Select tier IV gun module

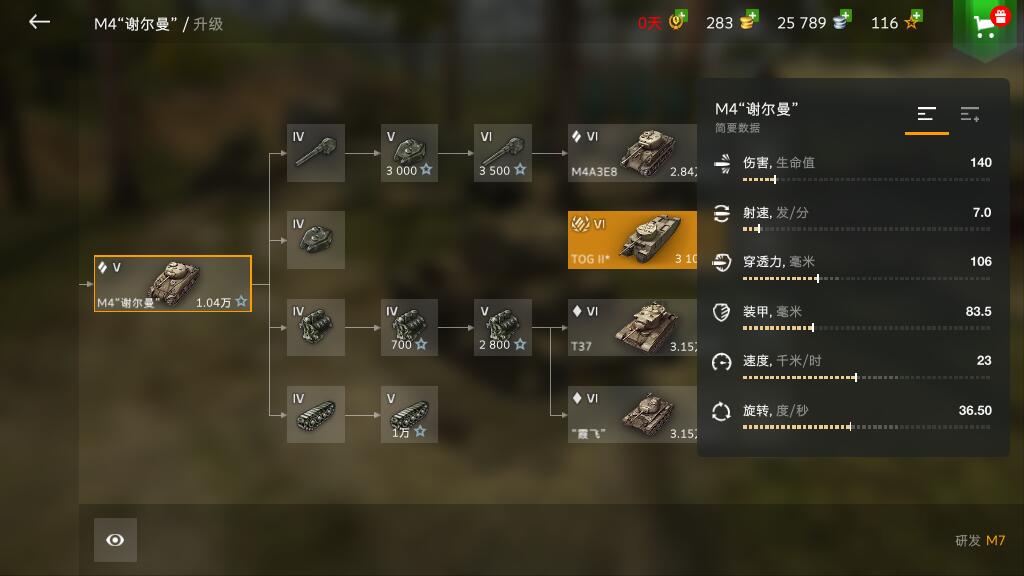(x=315, y=153)
